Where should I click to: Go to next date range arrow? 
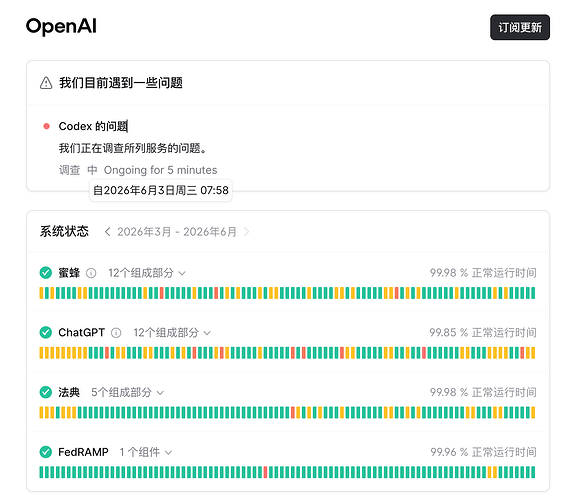tap(246, 232)
